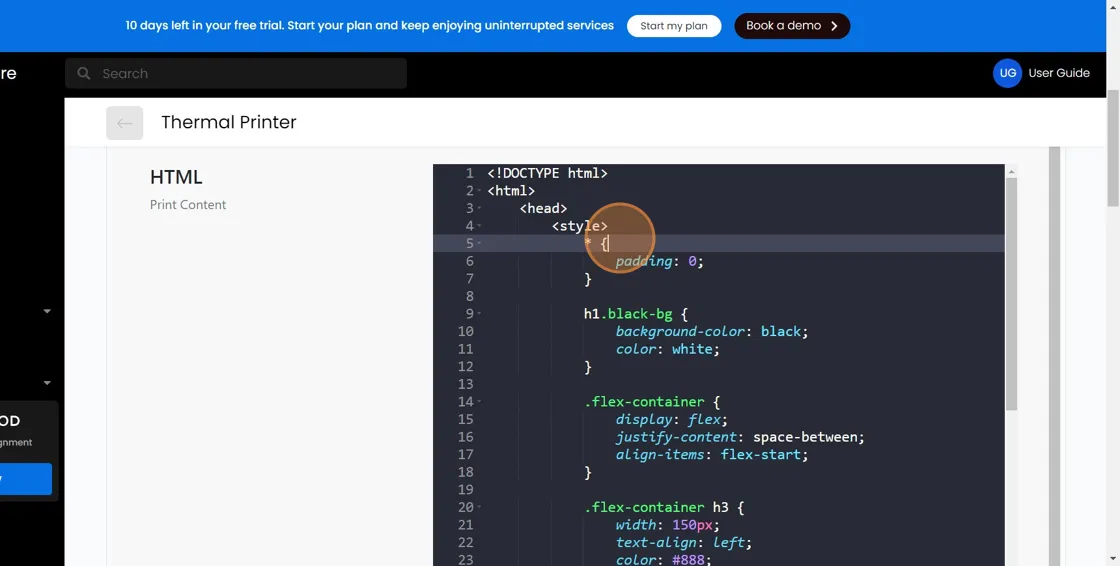This screenshot has width=1120, height=566.
Task: Click the back arrow beside Thermal Printer
Action: pyautogui.click(x=124, y=123)
